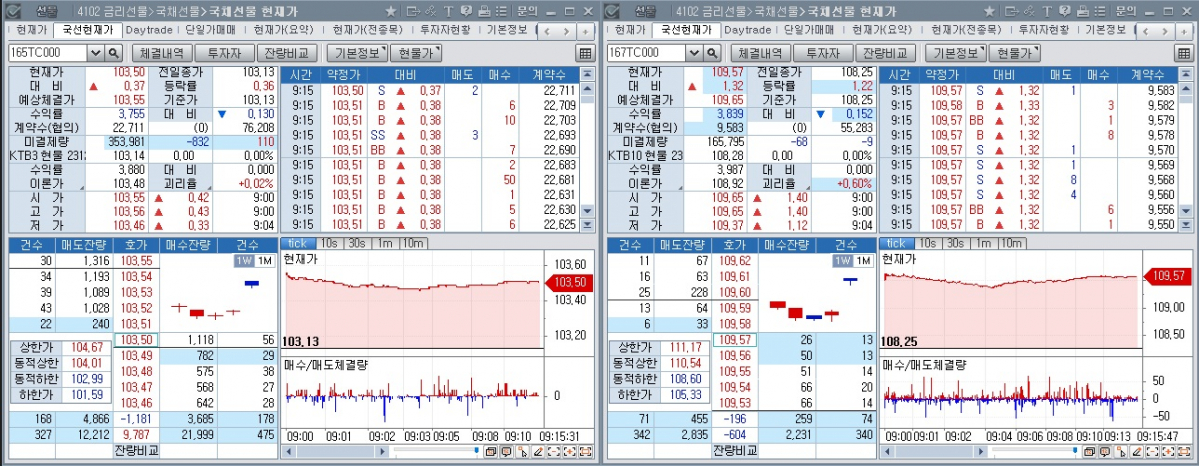The height and width of the screenshot is (466, 1199).
Task: Click the chart pencil draw icon in left chart toolbar
Action: (538, 451)
